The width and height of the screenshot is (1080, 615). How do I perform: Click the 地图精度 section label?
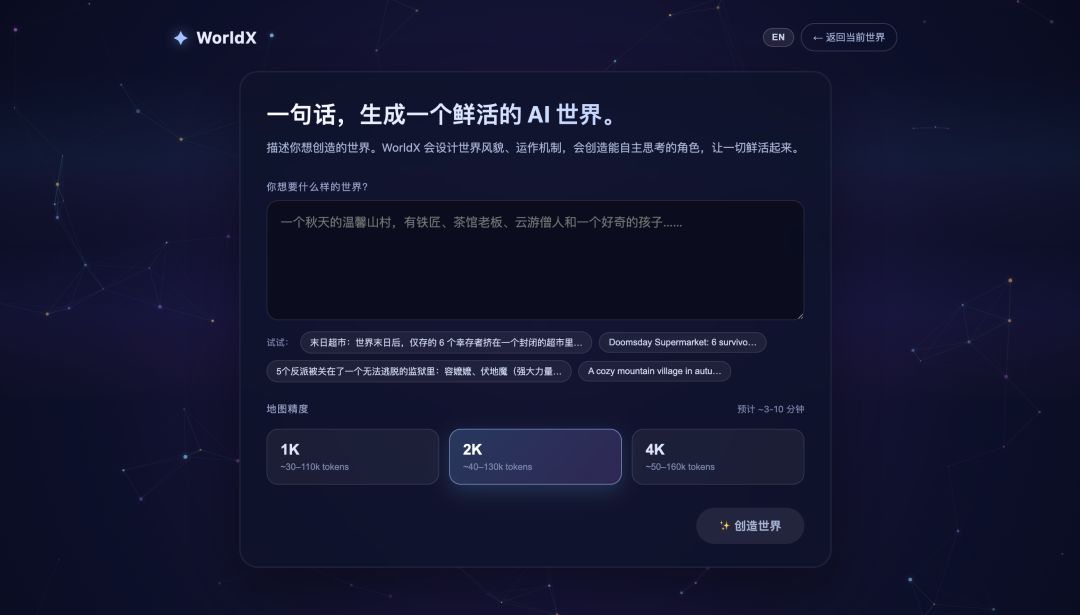(x=287, y=409)
